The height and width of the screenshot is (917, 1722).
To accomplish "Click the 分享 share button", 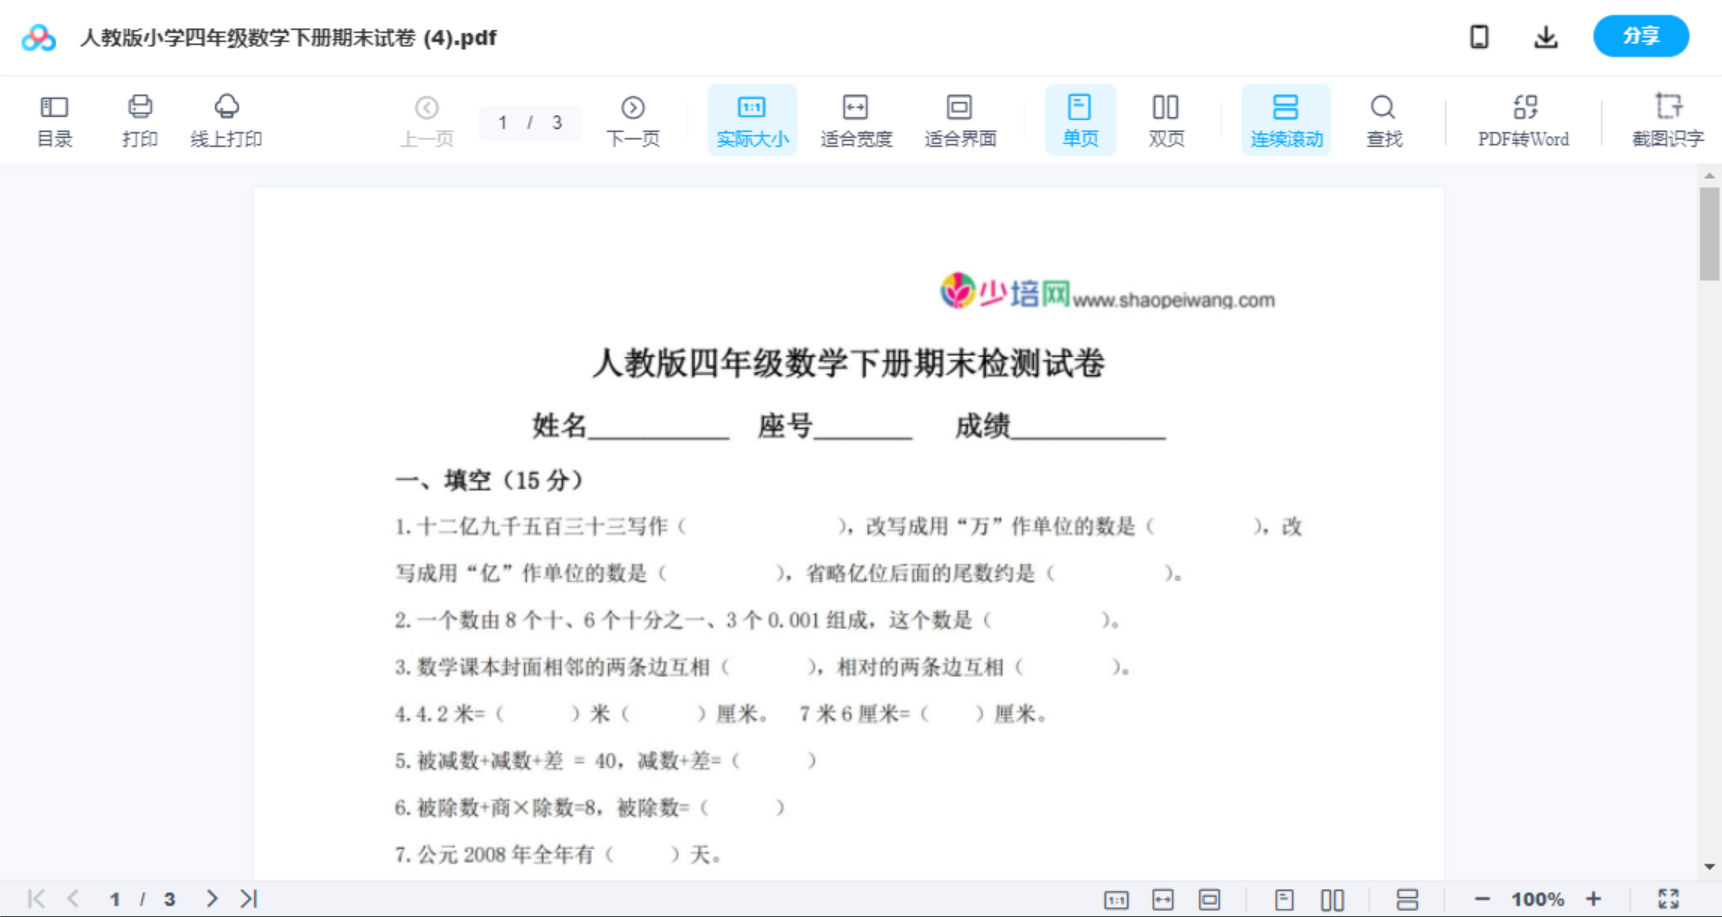I will point(1641,36).
